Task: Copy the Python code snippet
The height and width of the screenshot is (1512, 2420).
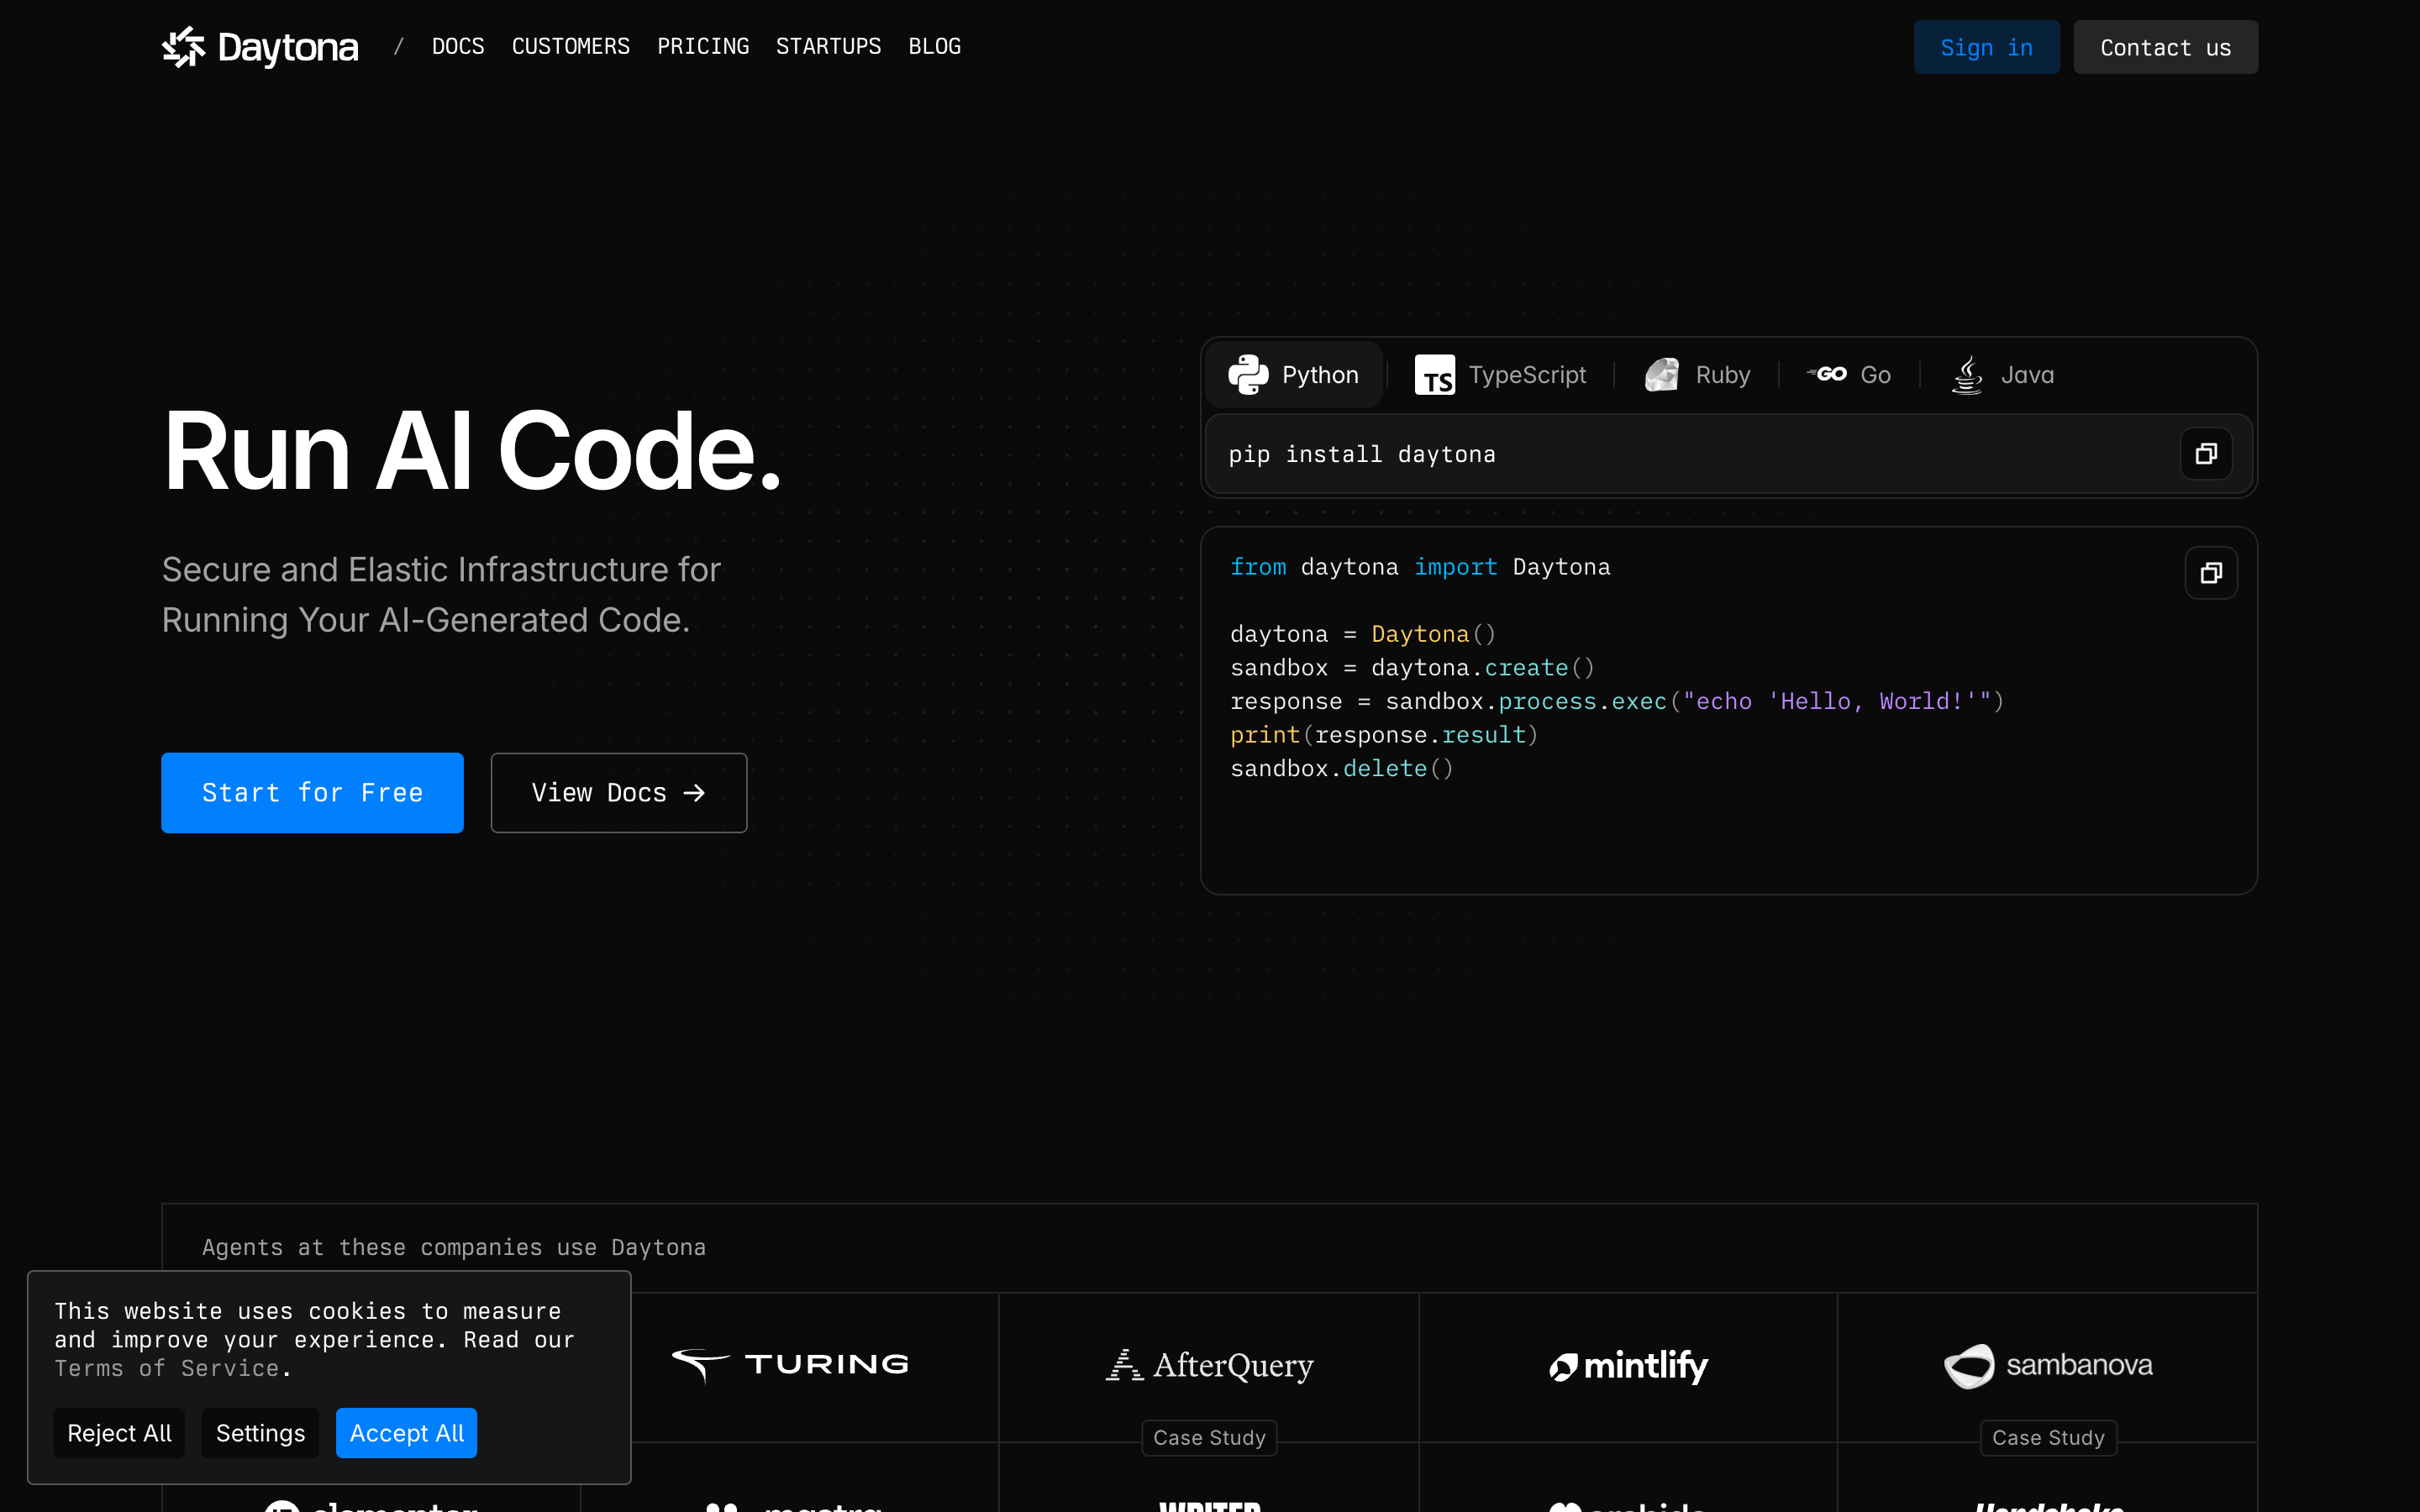Action: [x=2211, y=573]
